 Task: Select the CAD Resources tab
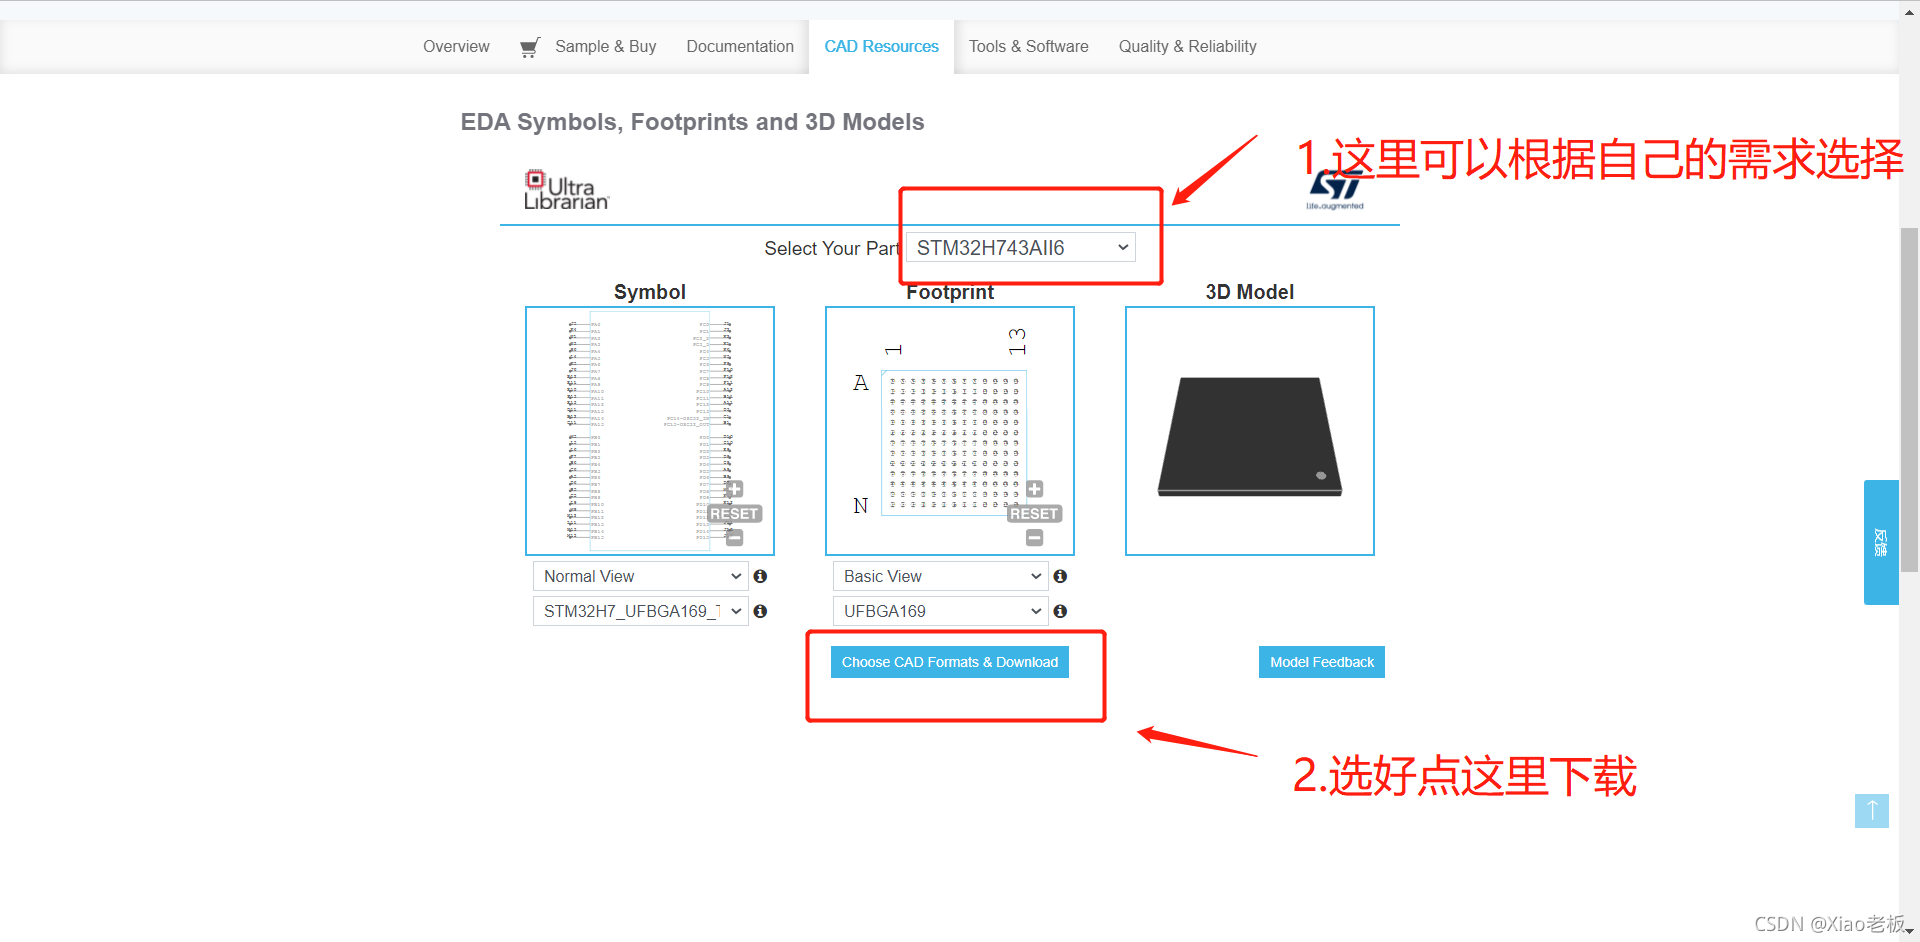coord(881,47)
